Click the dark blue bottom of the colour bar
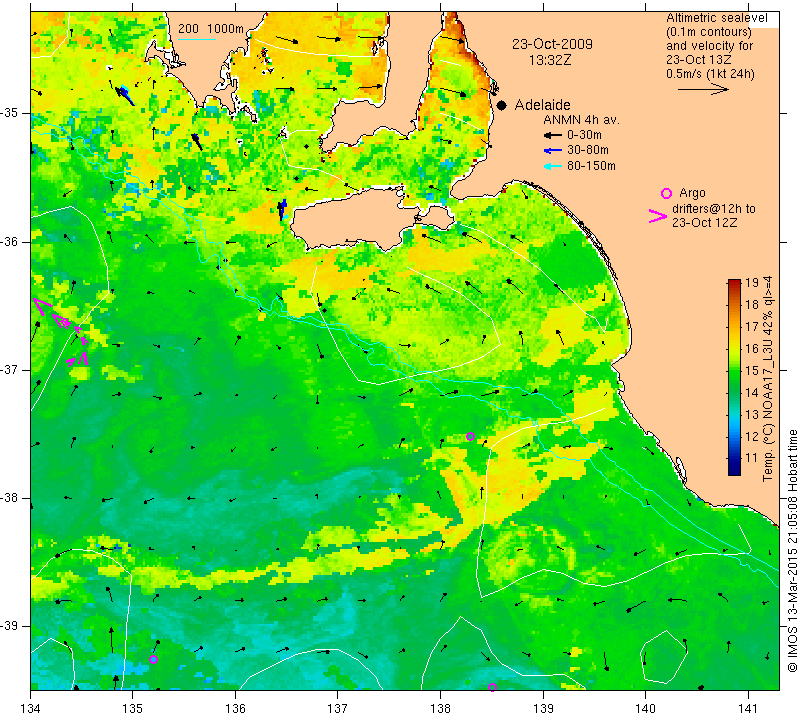The width and height of the screenshot is (800, 720). [x=734, y=470]
